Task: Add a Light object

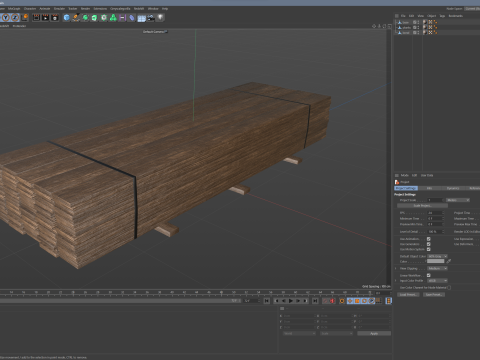Action: tap(160, 17)
